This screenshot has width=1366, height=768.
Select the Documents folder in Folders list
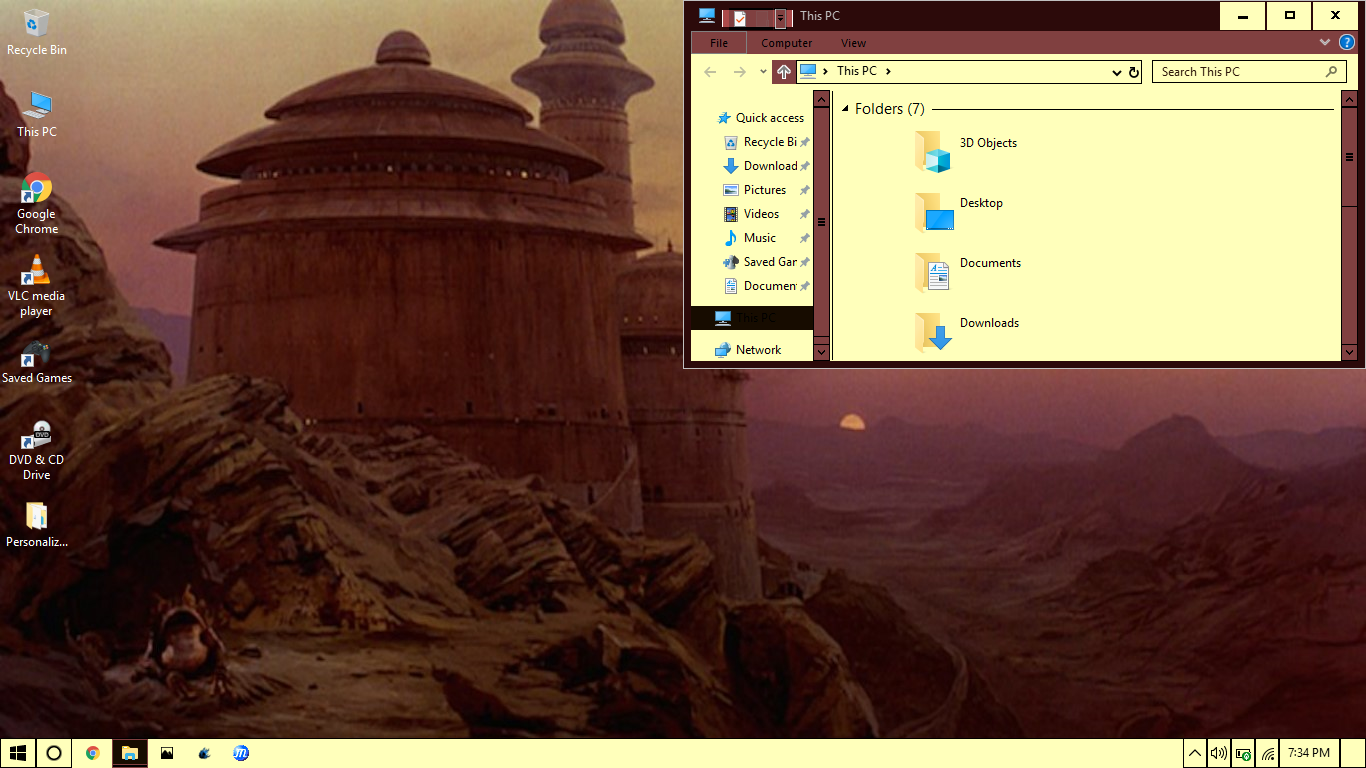tap(968, 271)
